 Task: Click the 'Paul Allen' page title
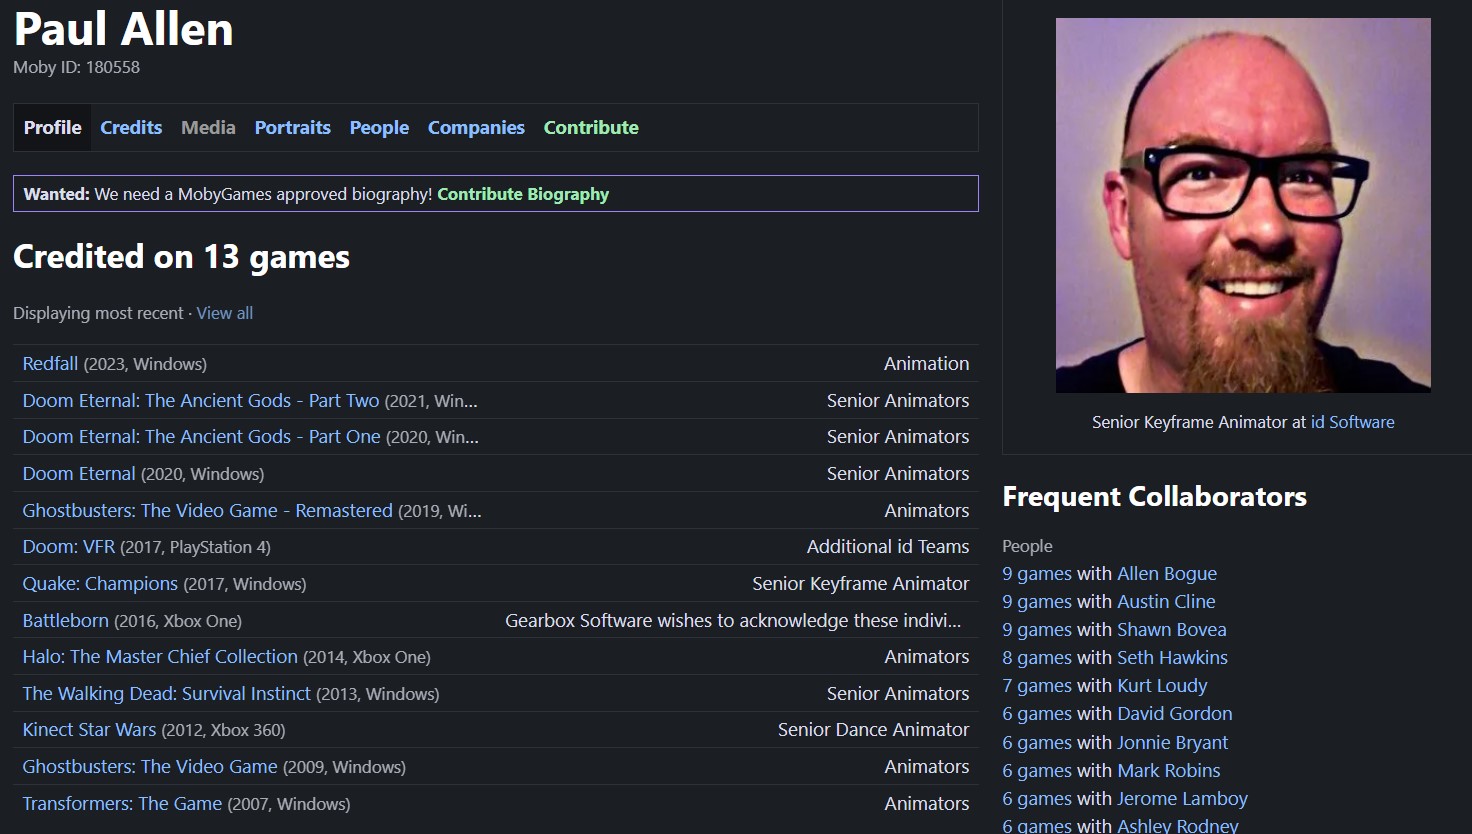pyautogui.click(x=123, y=29)
